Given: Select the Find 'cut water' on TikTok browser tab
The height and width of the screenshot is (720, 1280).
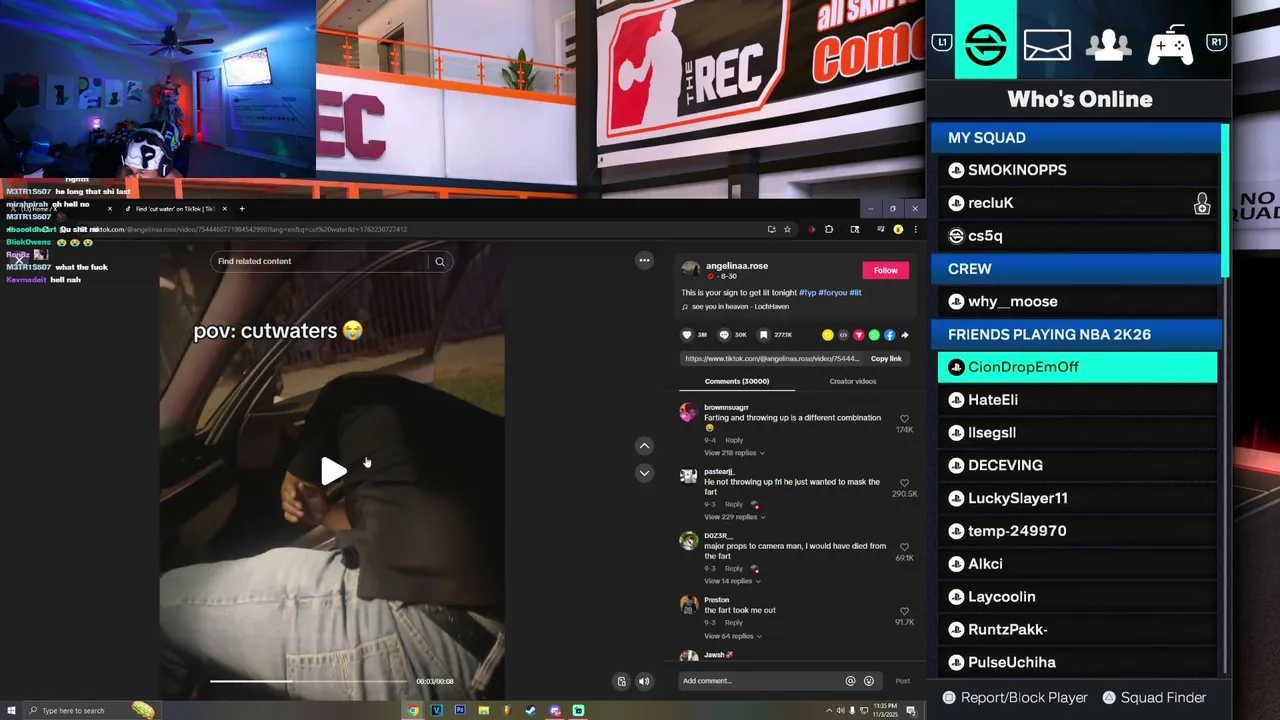Looking at the screenshot, I should pos(175,209).
